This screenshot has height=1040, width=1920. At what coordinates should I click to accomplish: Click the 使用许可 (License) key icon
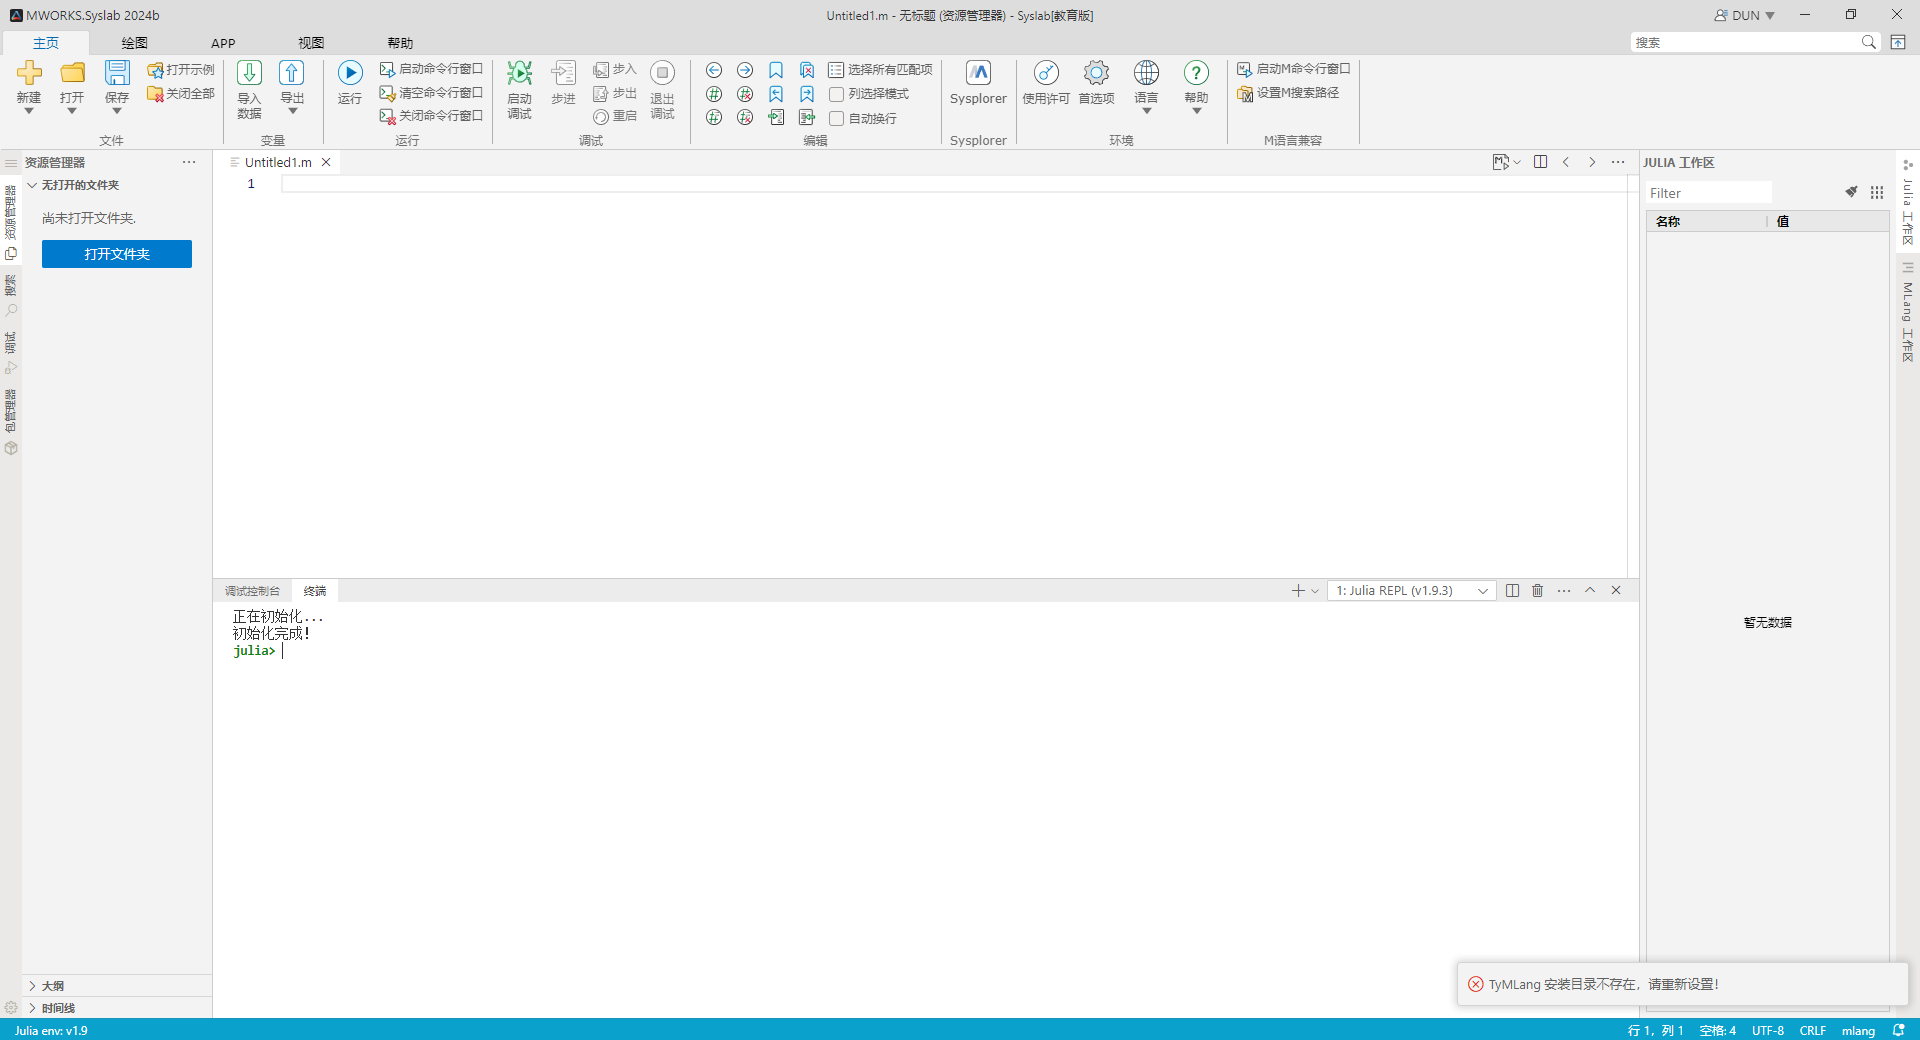point(1046,72)
